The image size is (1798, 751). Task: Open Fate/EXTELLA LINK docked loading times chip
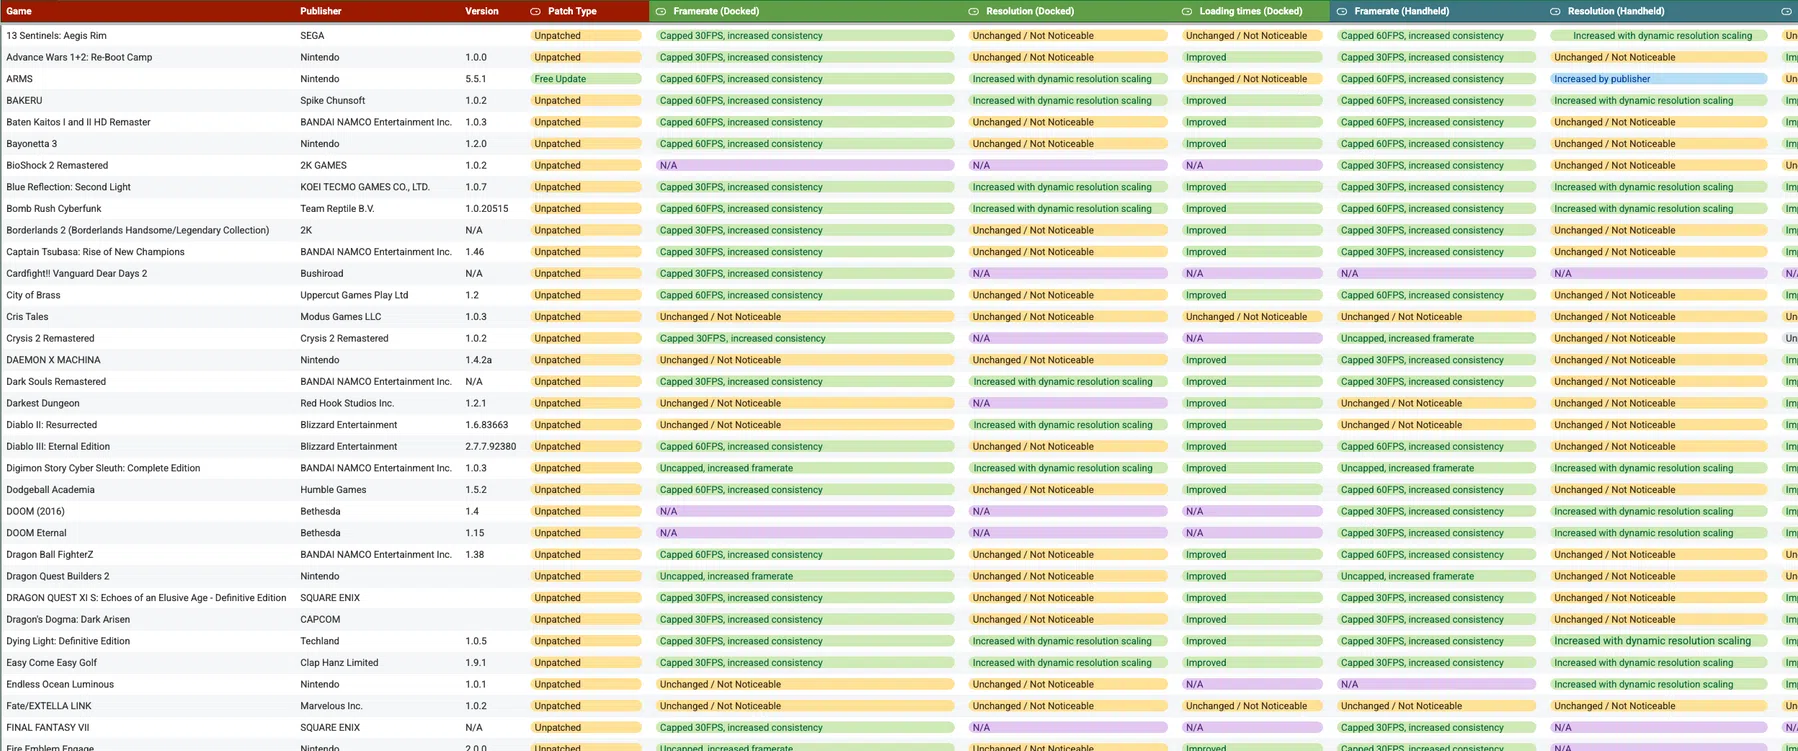click(1252, 706)
